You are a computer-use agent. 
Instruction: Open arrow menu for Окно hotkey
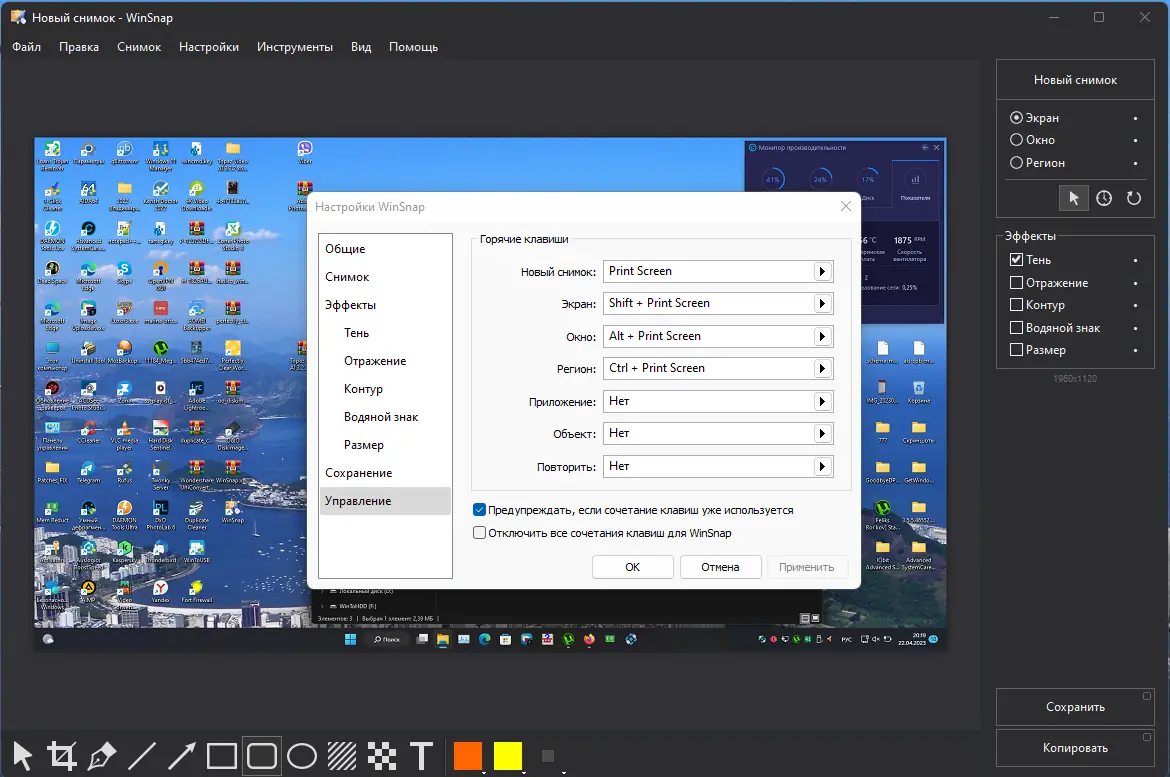[x=822, y=337]
